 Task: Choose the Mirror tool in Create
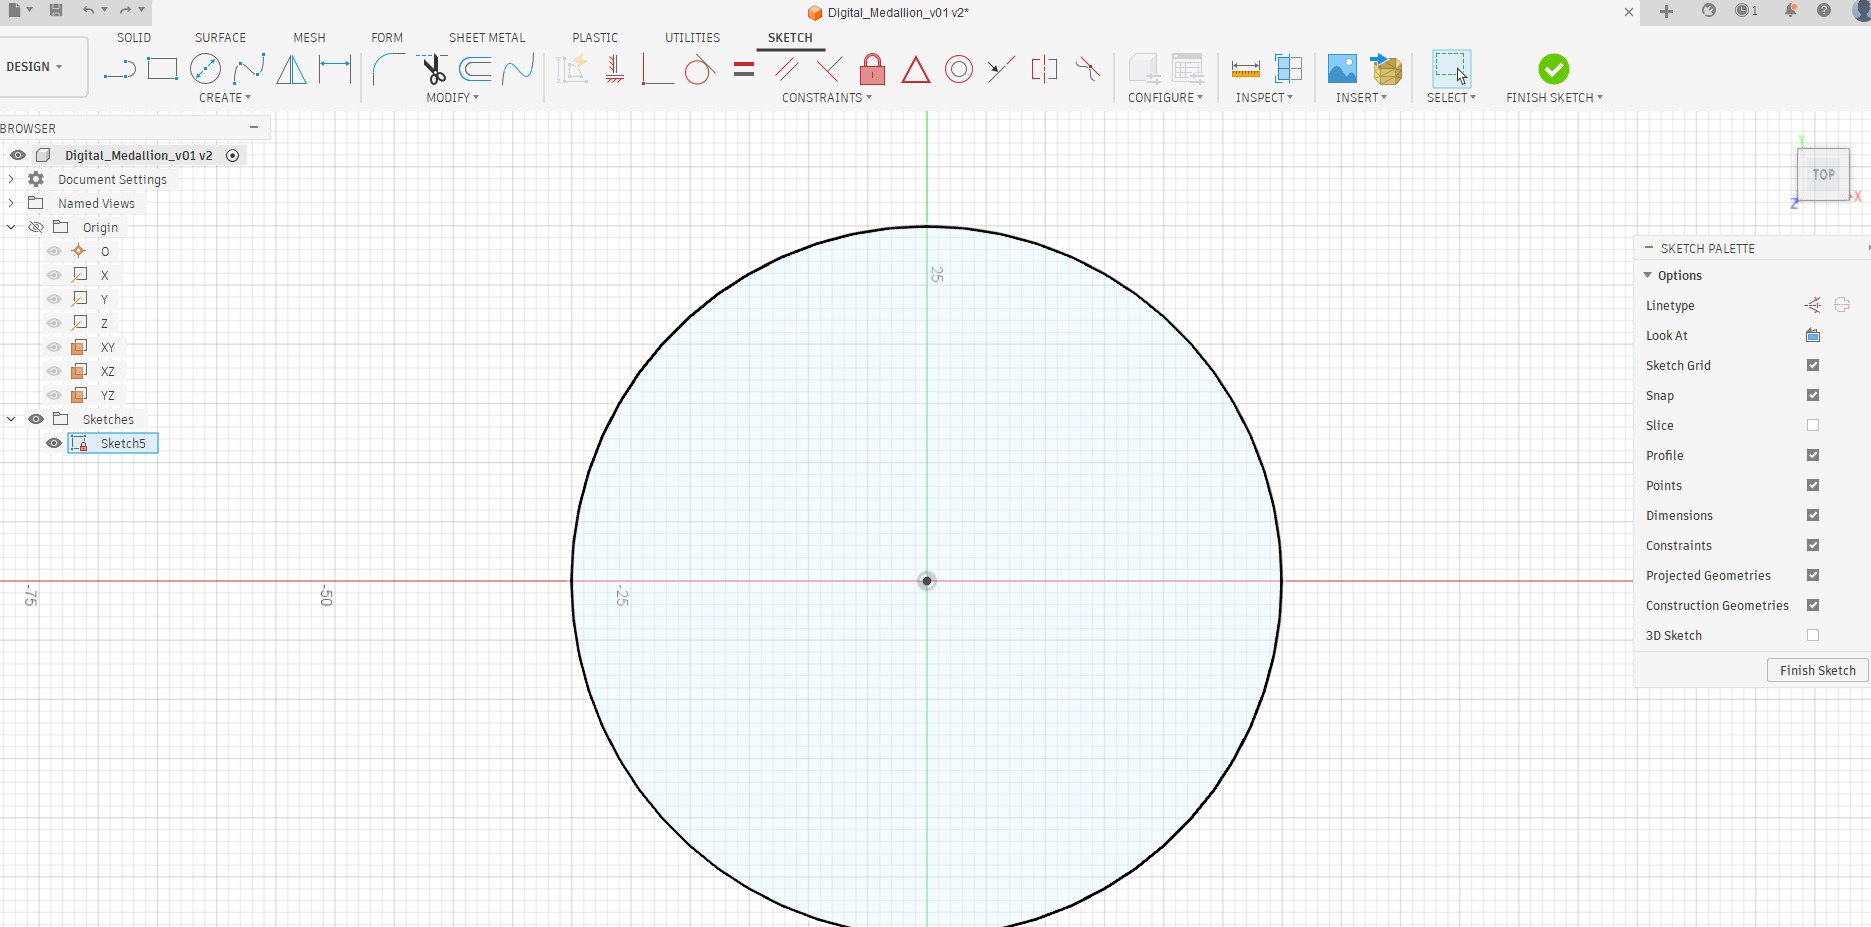click(291, 69)
